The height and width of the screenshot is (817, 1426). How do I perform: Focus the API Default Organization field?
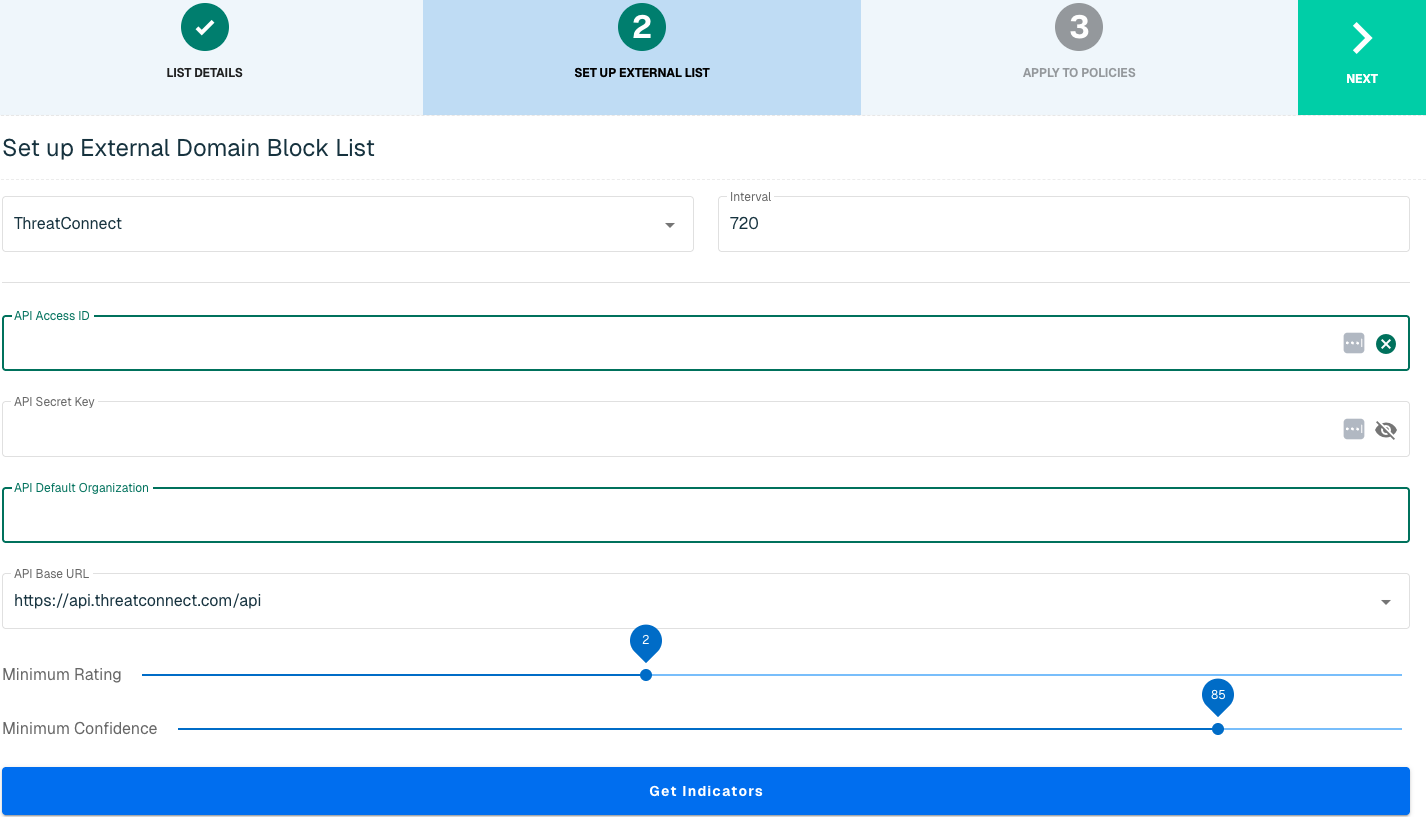click(x=706, y=516)
